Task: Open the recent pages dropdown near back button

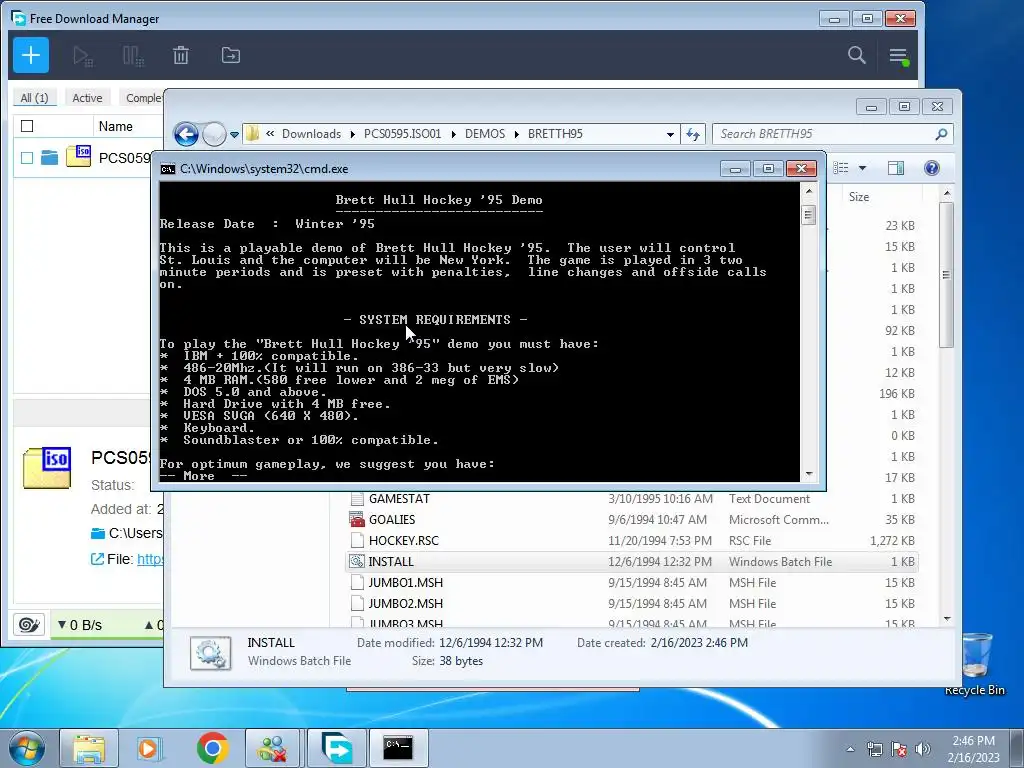Action: [x=234, y=135]
